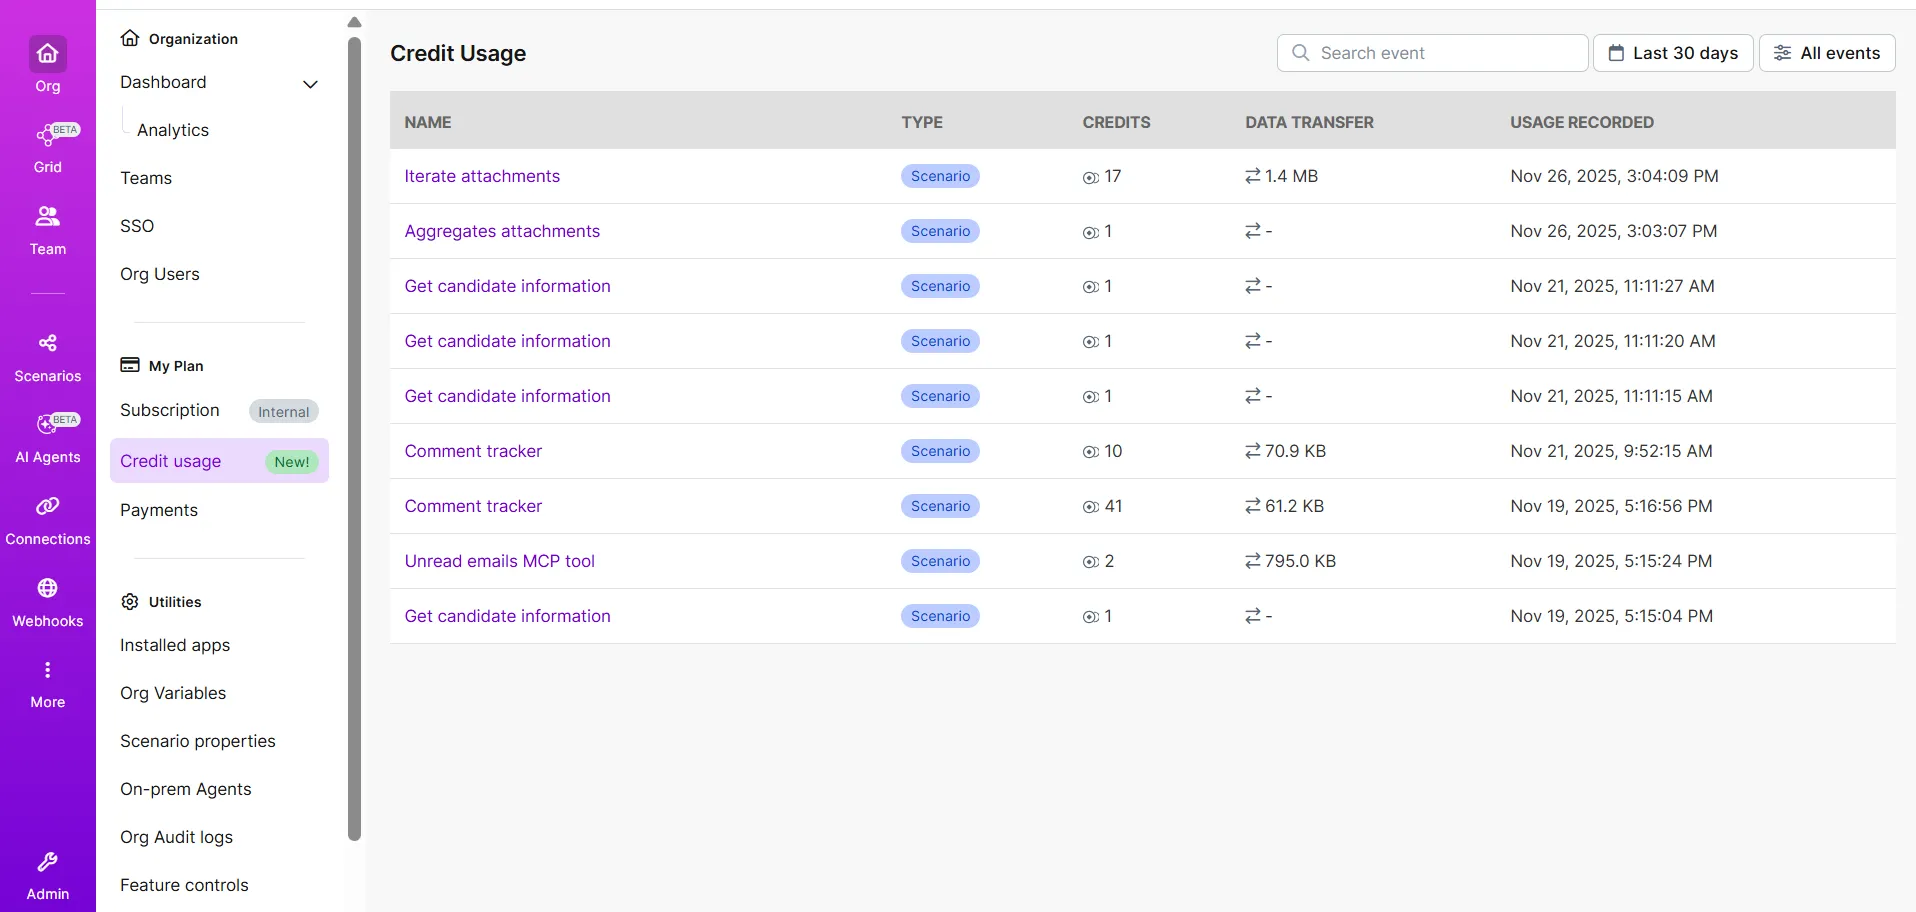Click the Scenario badge in Unread emails row
The image size is (1916, 912).
pos(940,561)
